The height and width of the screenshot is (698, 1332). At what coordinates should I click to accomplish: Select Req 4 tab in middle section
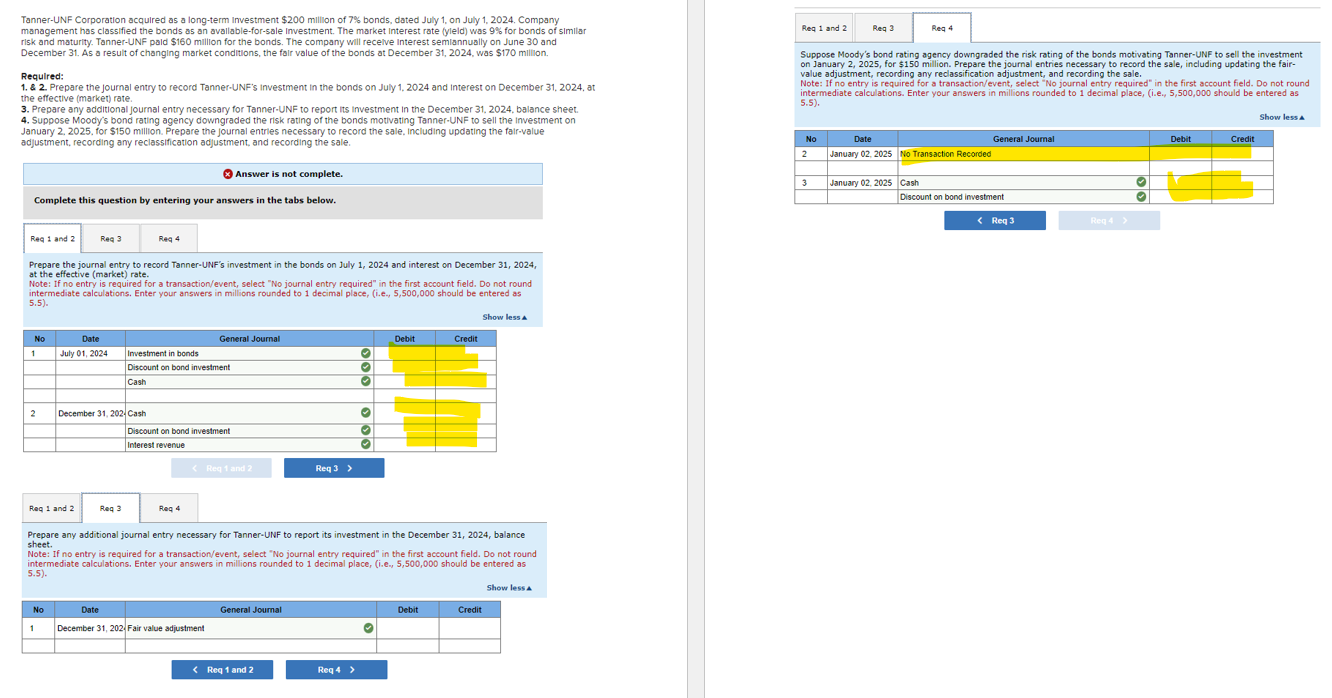click(169, 509)
